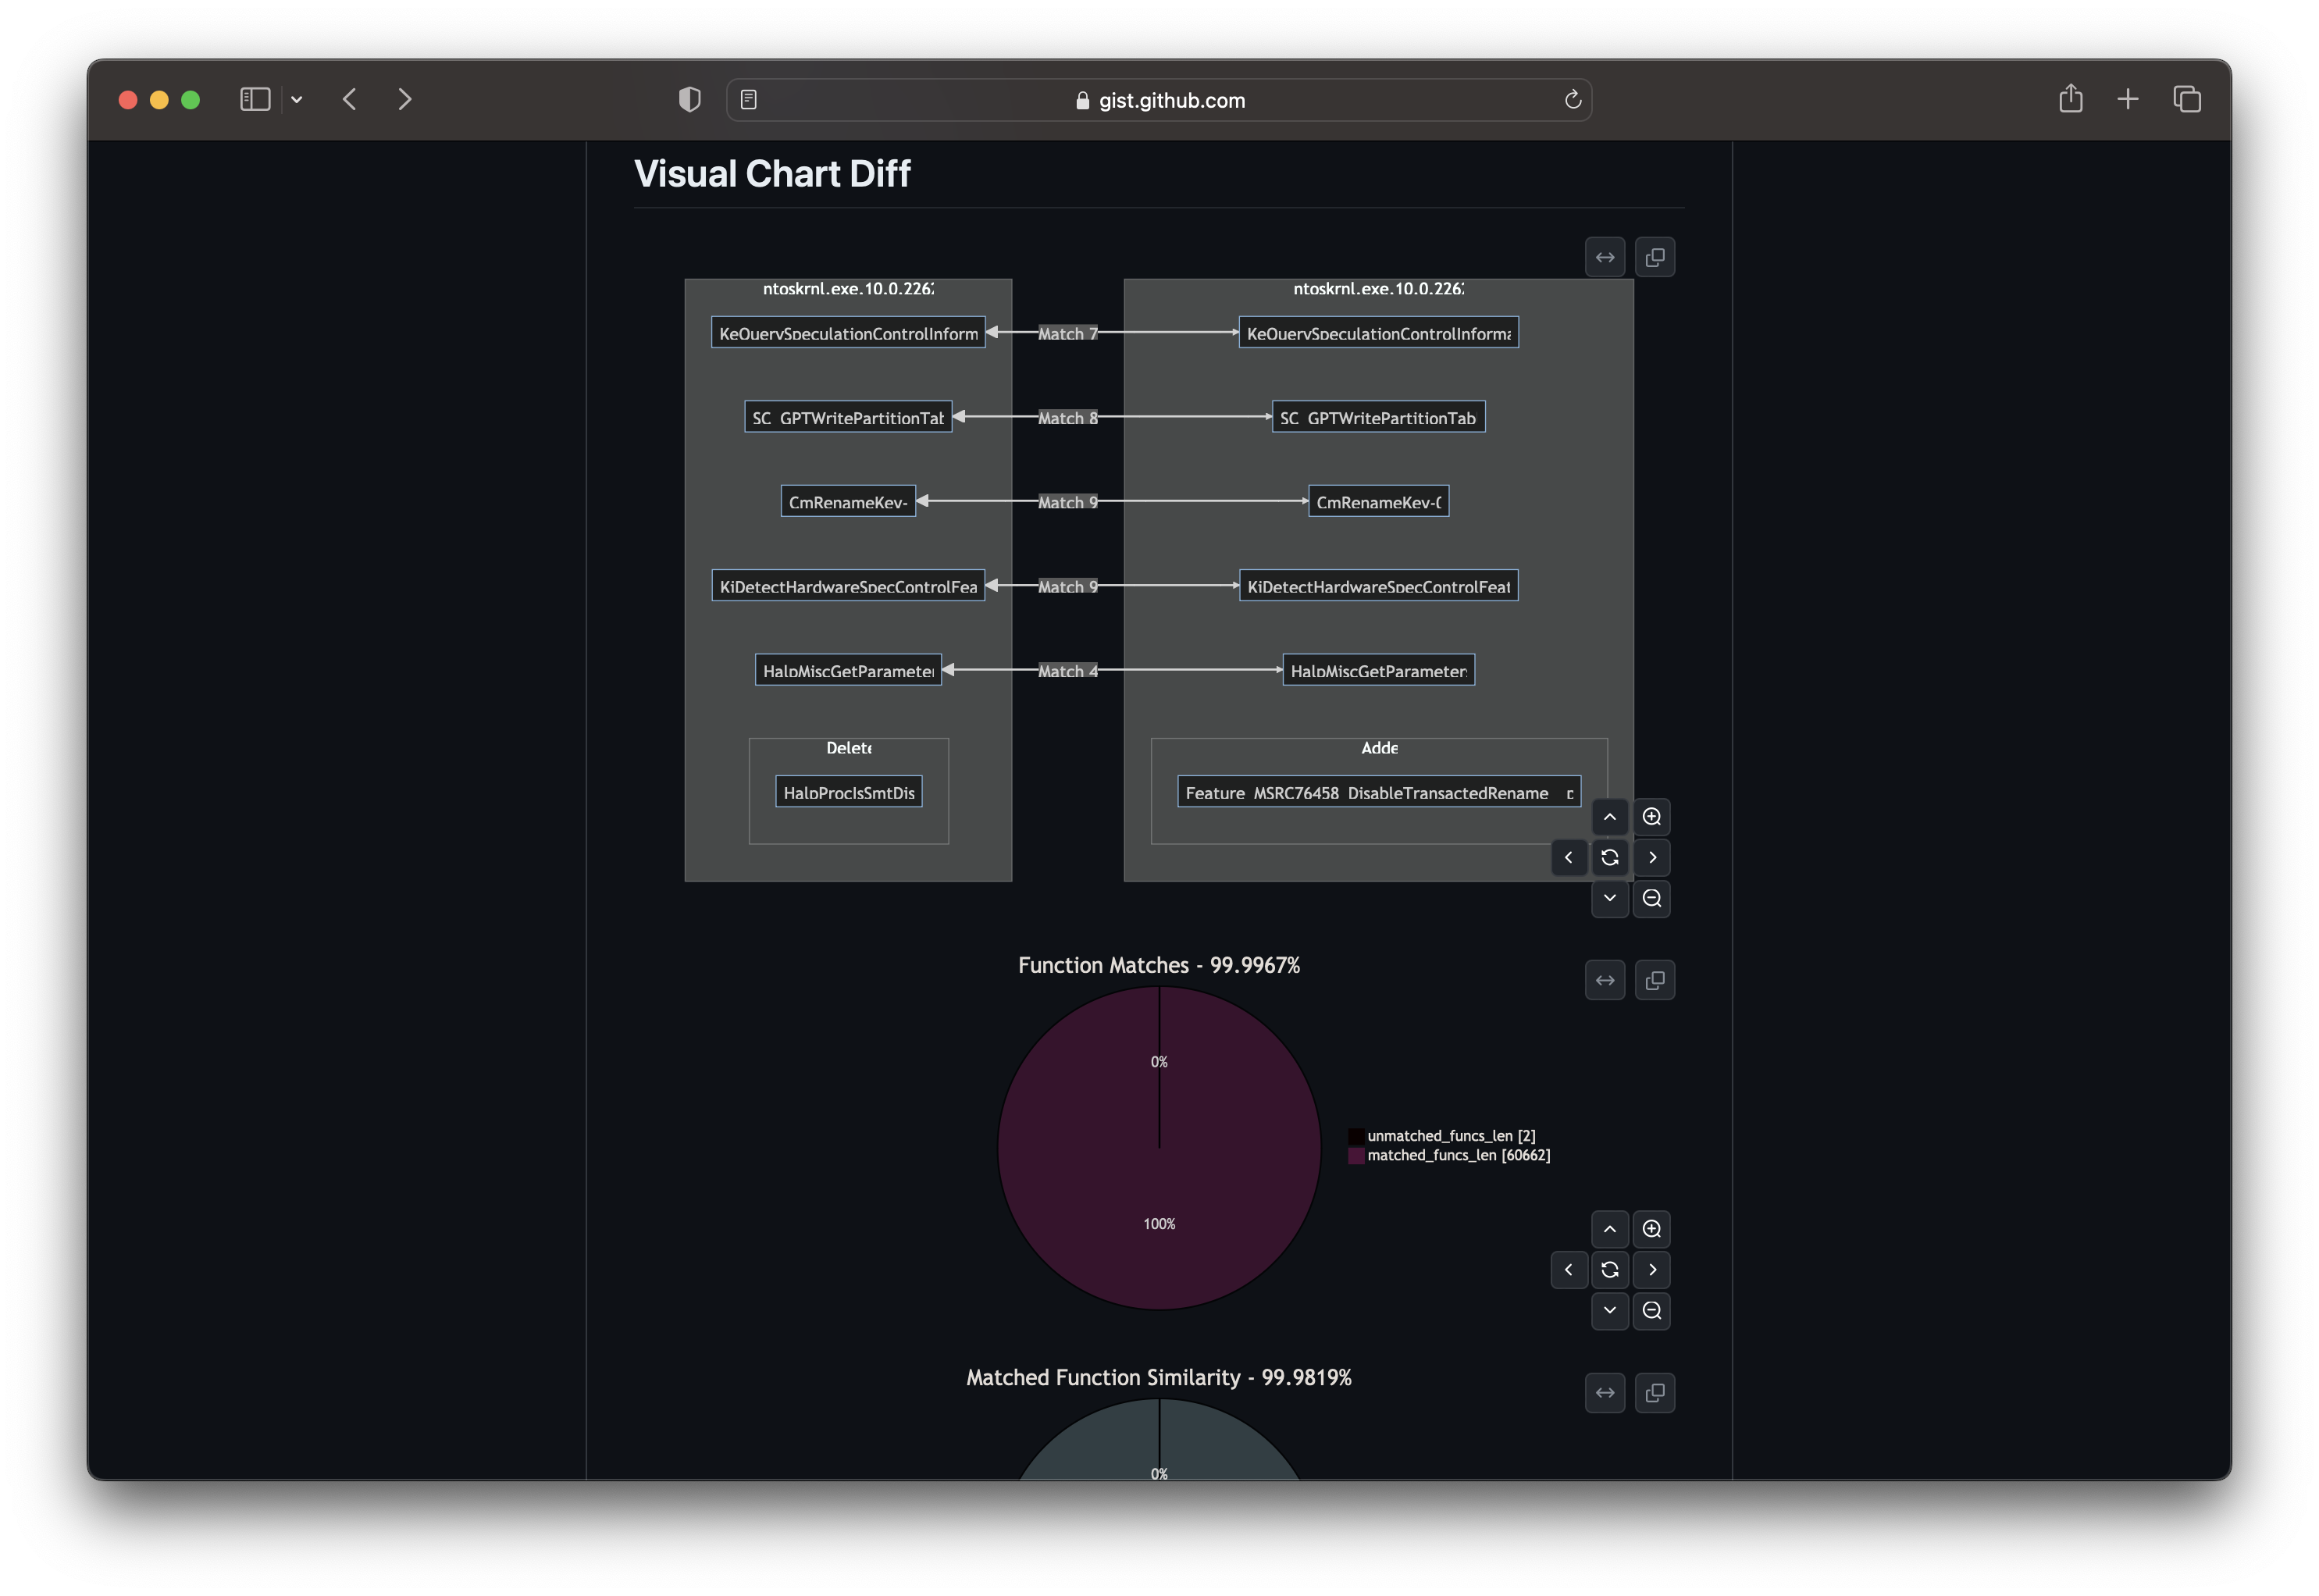Zoom out of the Function Matches chart

(x=1651, y=1310)
